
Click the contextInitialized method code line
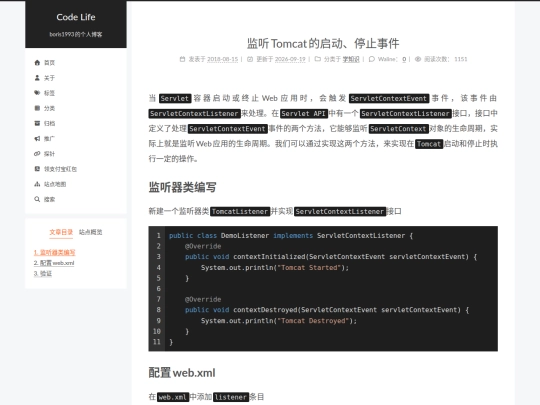coord(331,257)
